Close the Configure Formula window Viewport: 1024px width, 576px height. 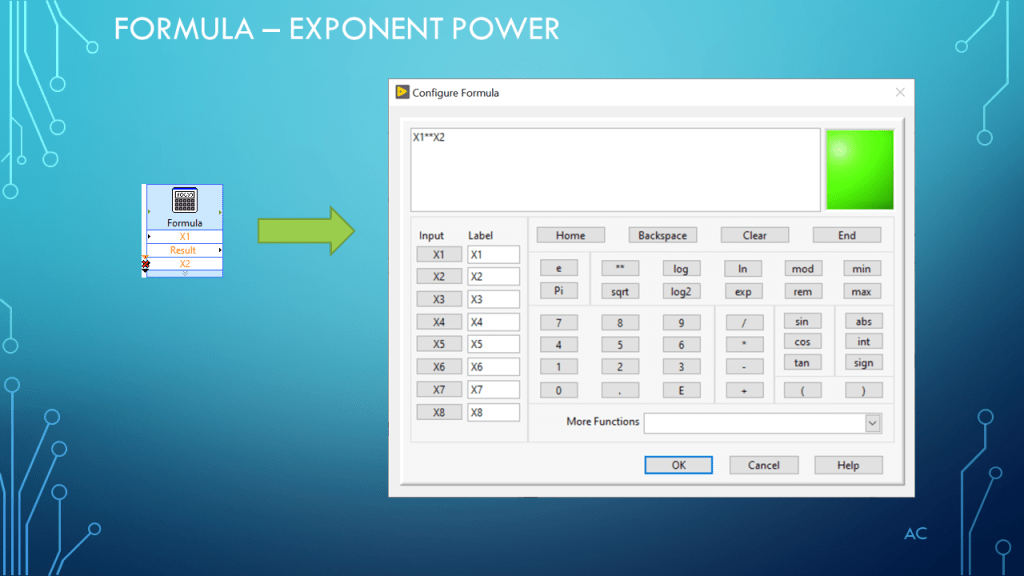899,92
